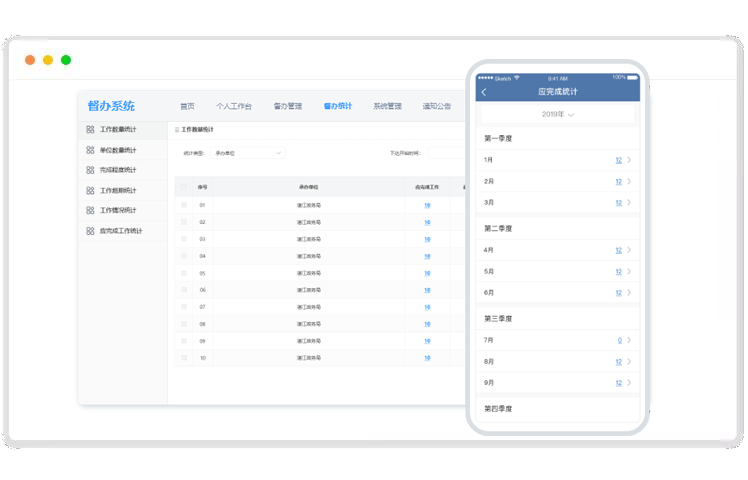This screenshot has width=748, height=480.
Task: Check the checkbox for row 01
Action: tap(184, 205)
